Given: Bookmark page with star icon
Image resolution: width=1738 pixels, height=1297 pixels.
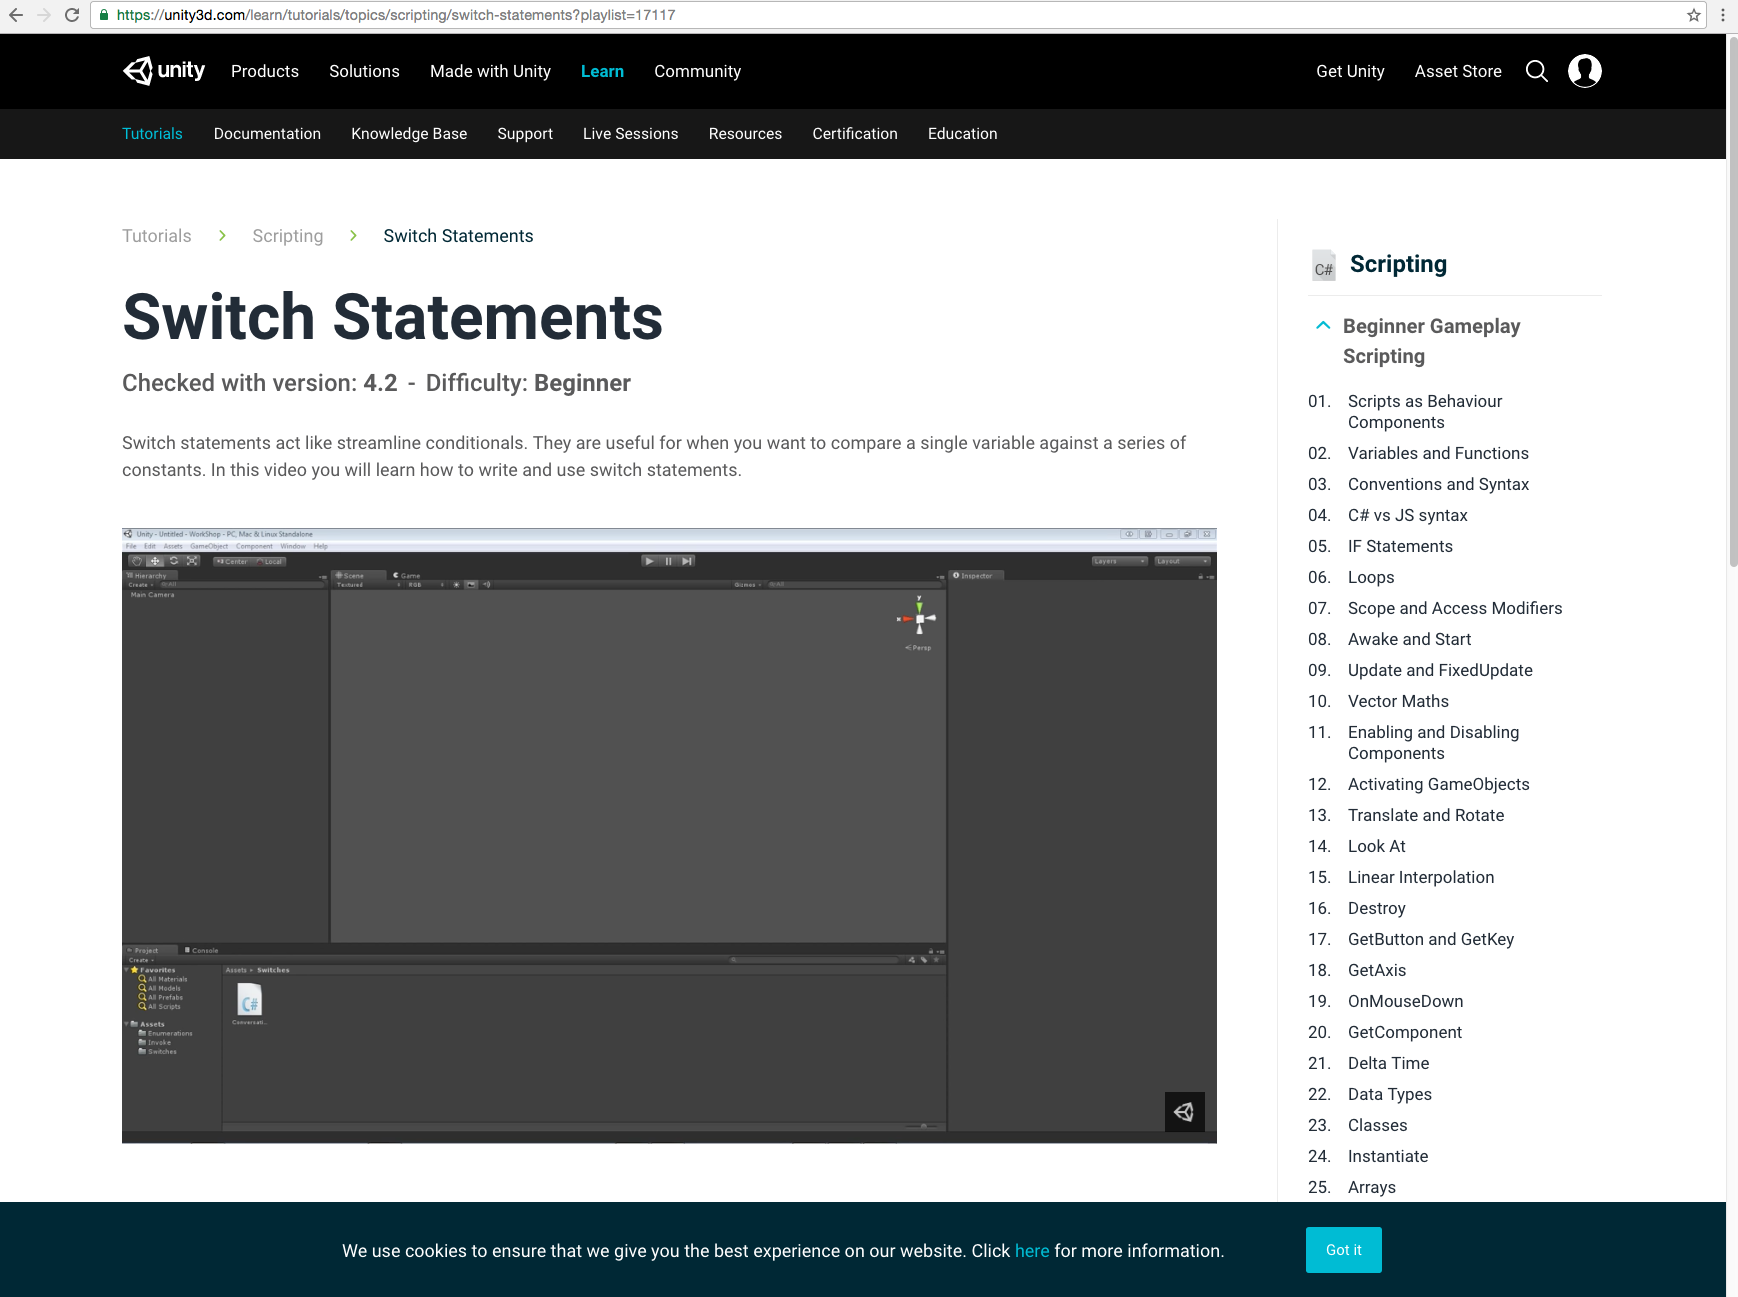Looking at the screenshot, I should [x=1693, y=15].
